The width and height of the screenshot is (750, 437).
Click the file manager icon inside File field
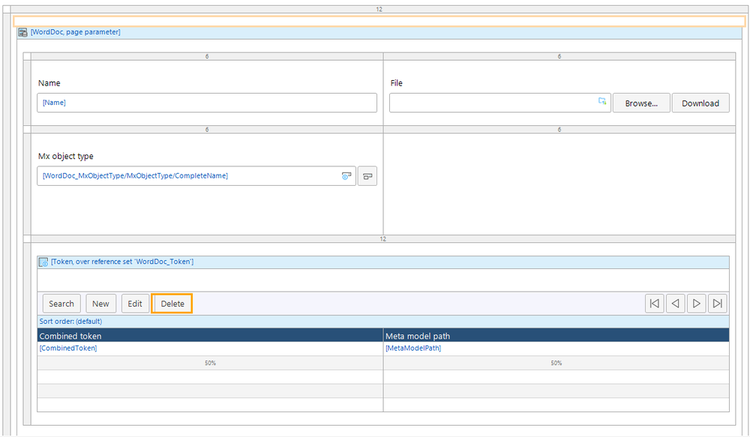coord(602,102)
